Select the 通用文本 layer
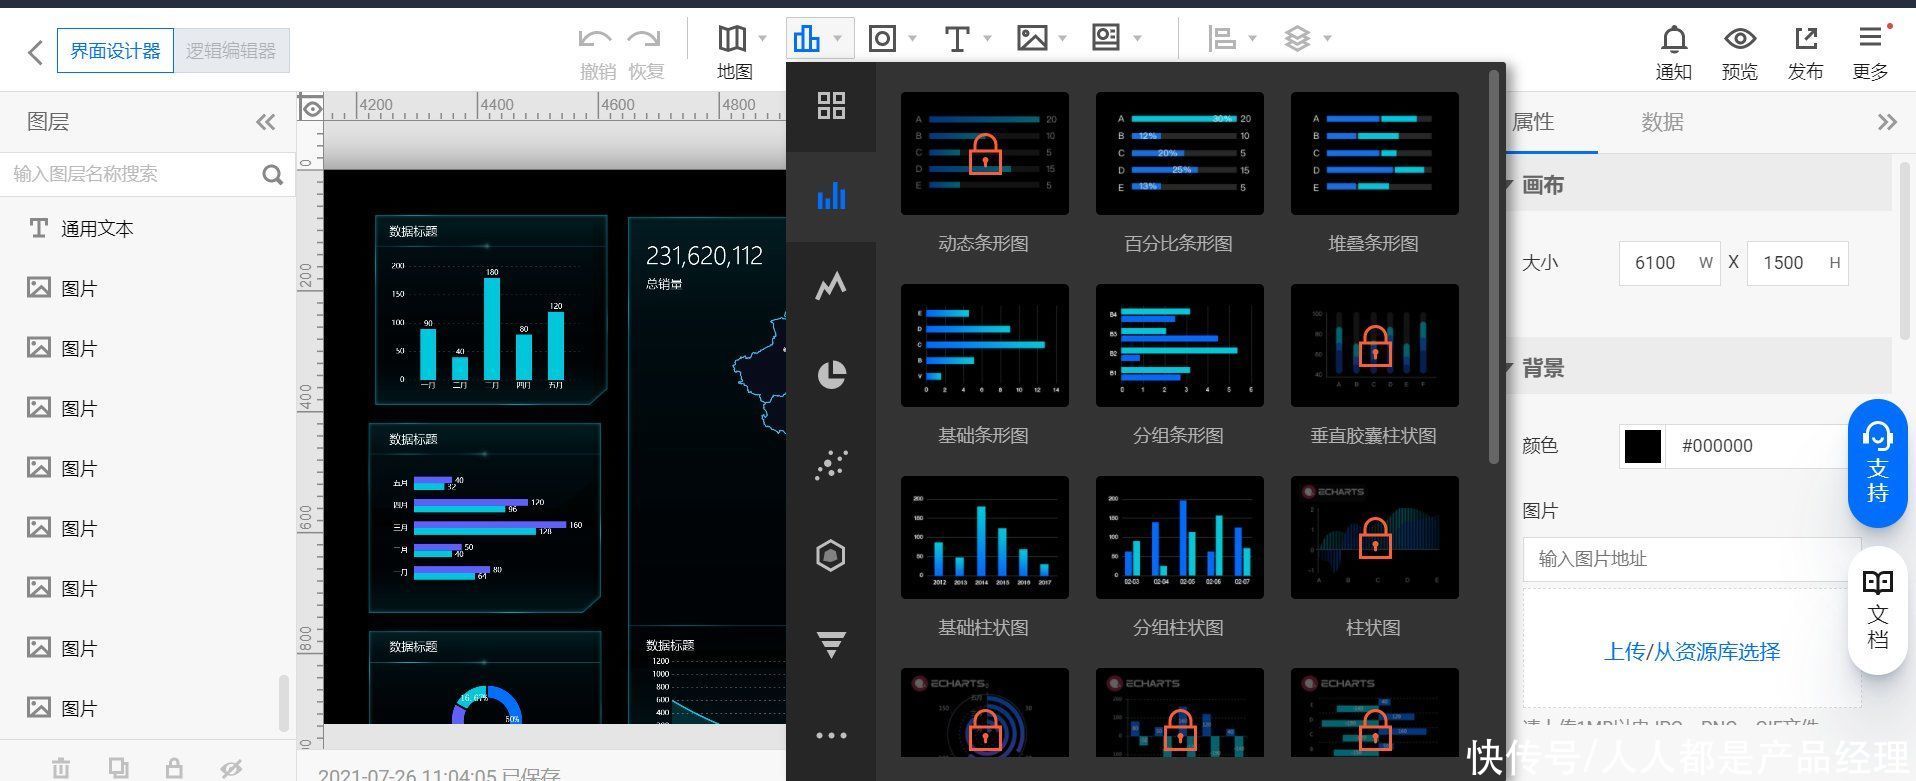 pyautogui.click(x=147, y=229)
